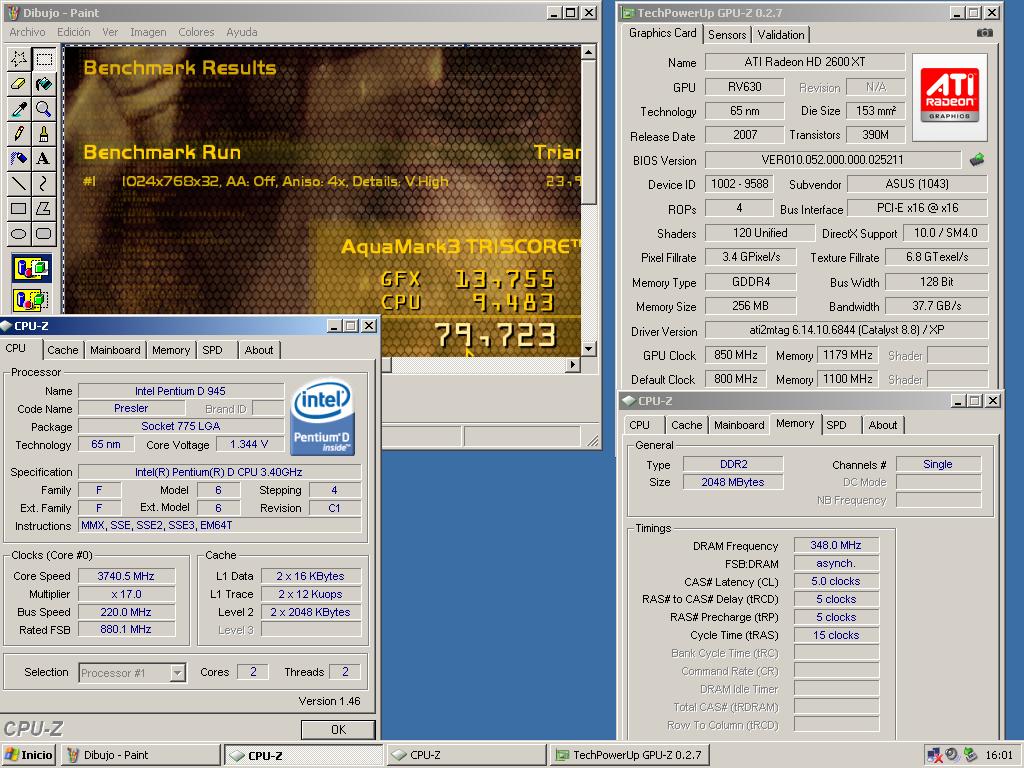The height and width of the screenshot is (768, 1024).
Task: Click the network tray icon with red X
Action: 933,756
